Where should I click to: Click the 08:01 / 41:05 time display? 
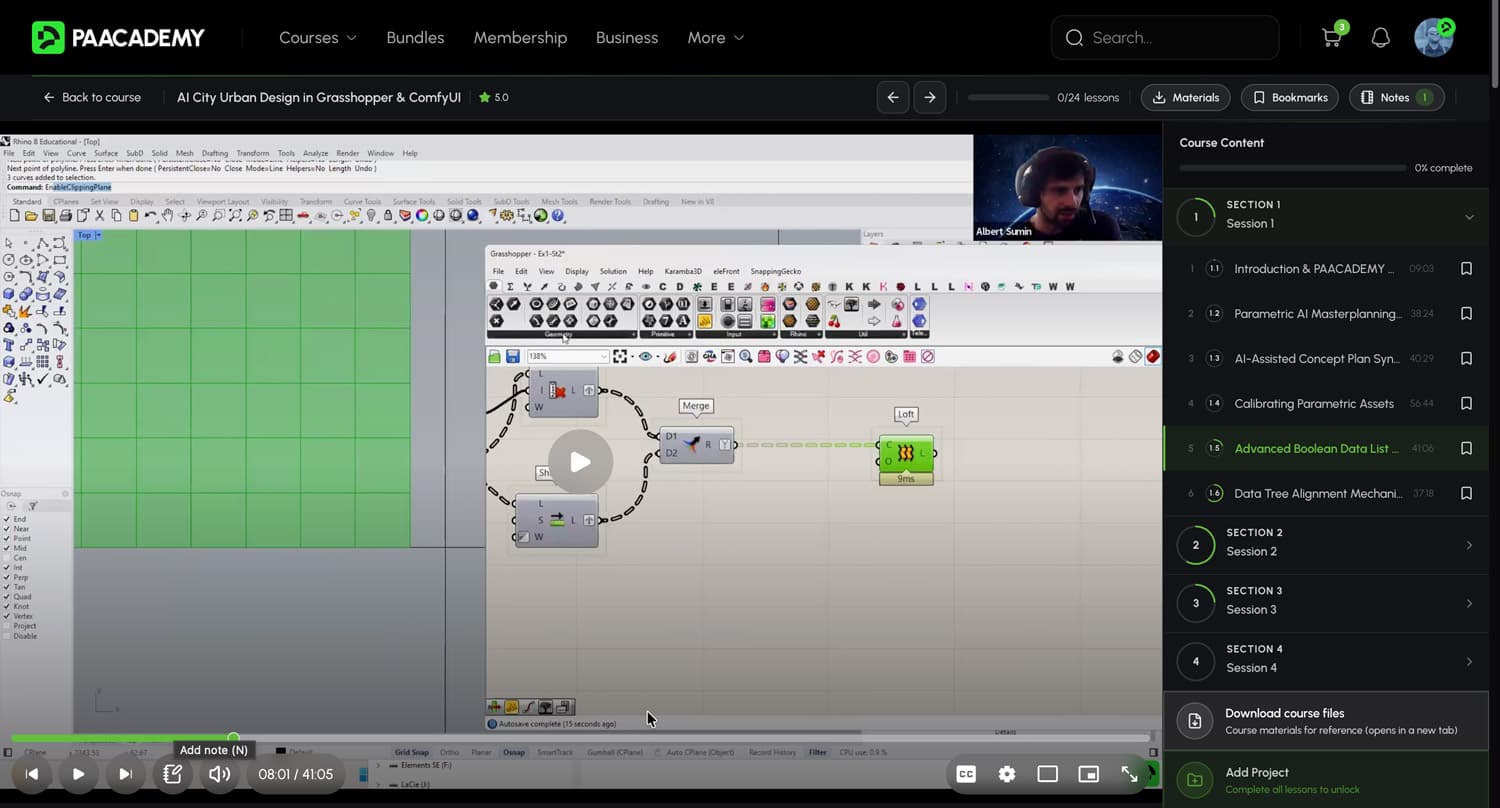pos(296,774)
